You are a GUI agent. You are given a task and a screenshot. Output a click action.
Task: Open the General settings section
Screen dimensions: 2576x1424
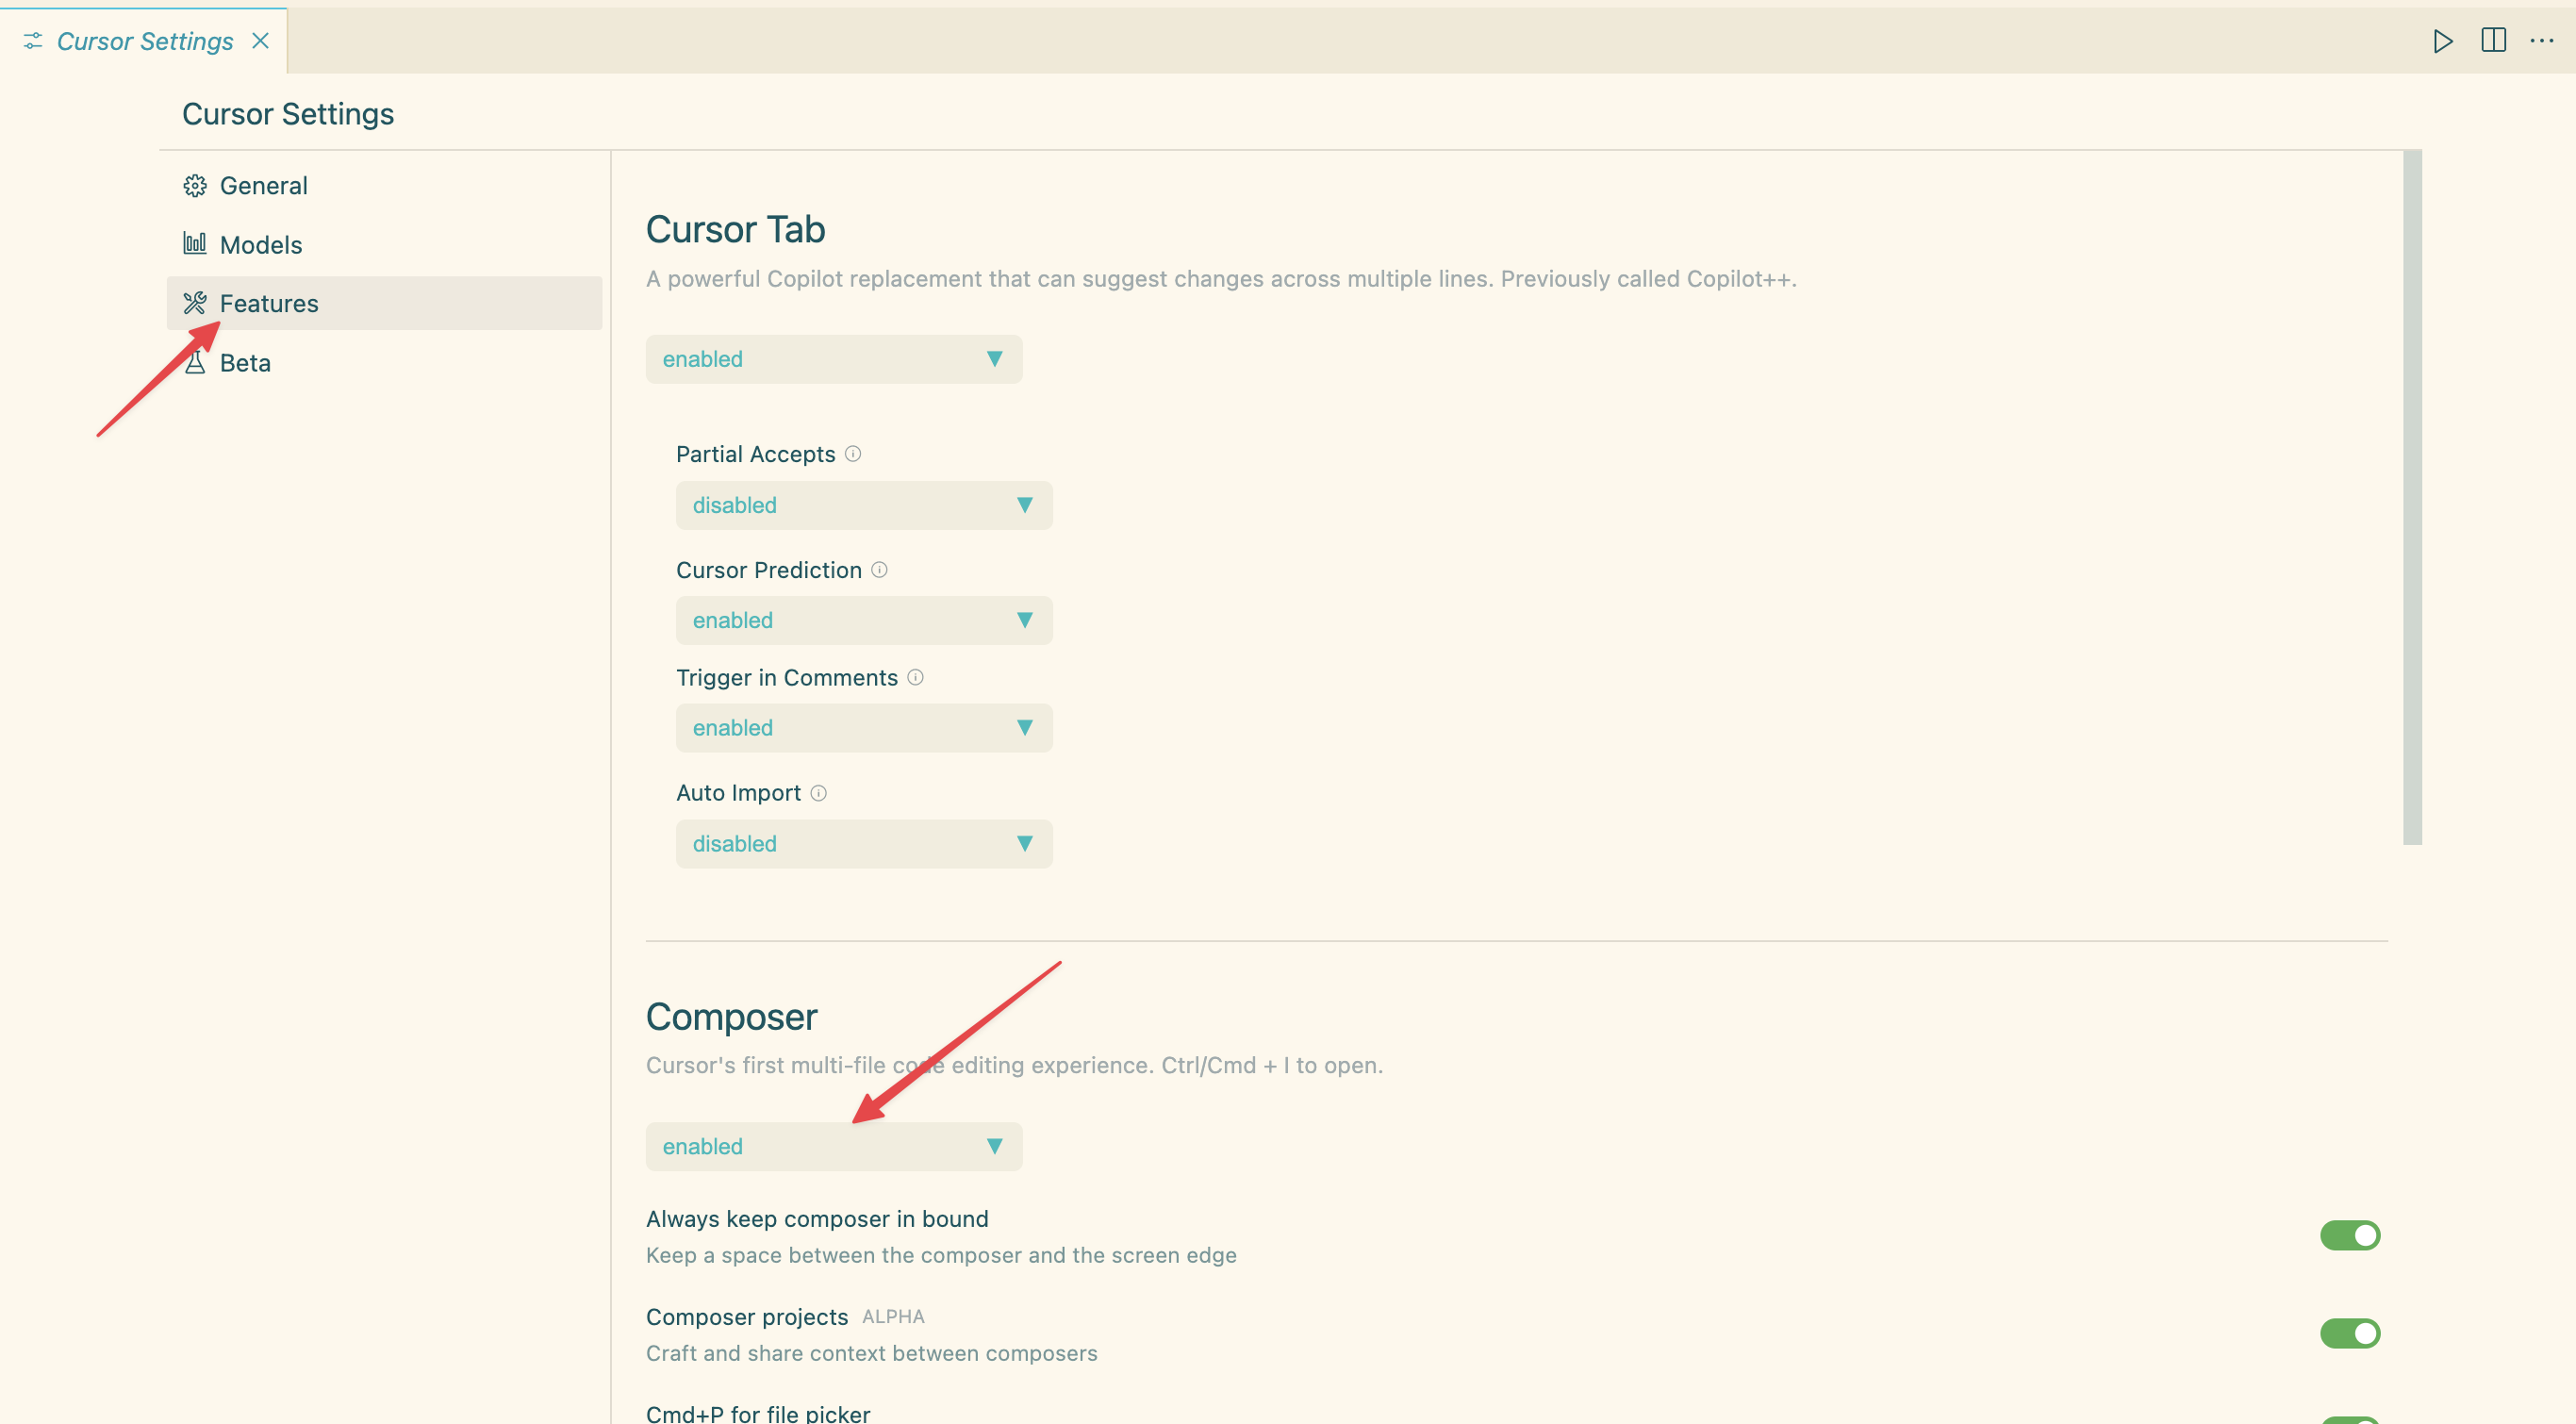(x=385, y=186)
